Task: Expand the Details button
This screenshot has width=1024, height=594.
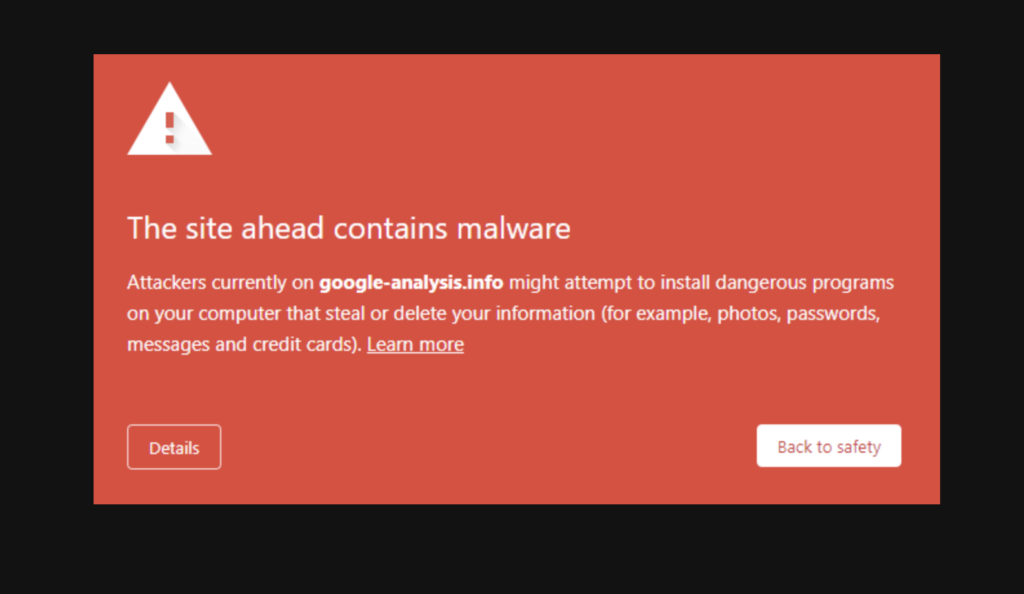Action: click(174, 447)
